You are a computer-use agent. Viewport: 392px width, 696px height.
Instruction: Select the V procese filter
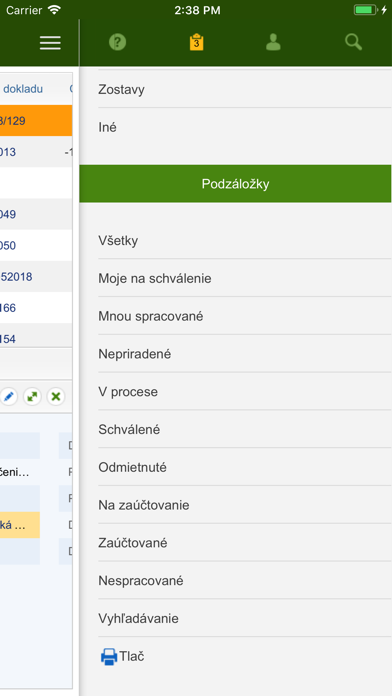(x=244, y=392)
